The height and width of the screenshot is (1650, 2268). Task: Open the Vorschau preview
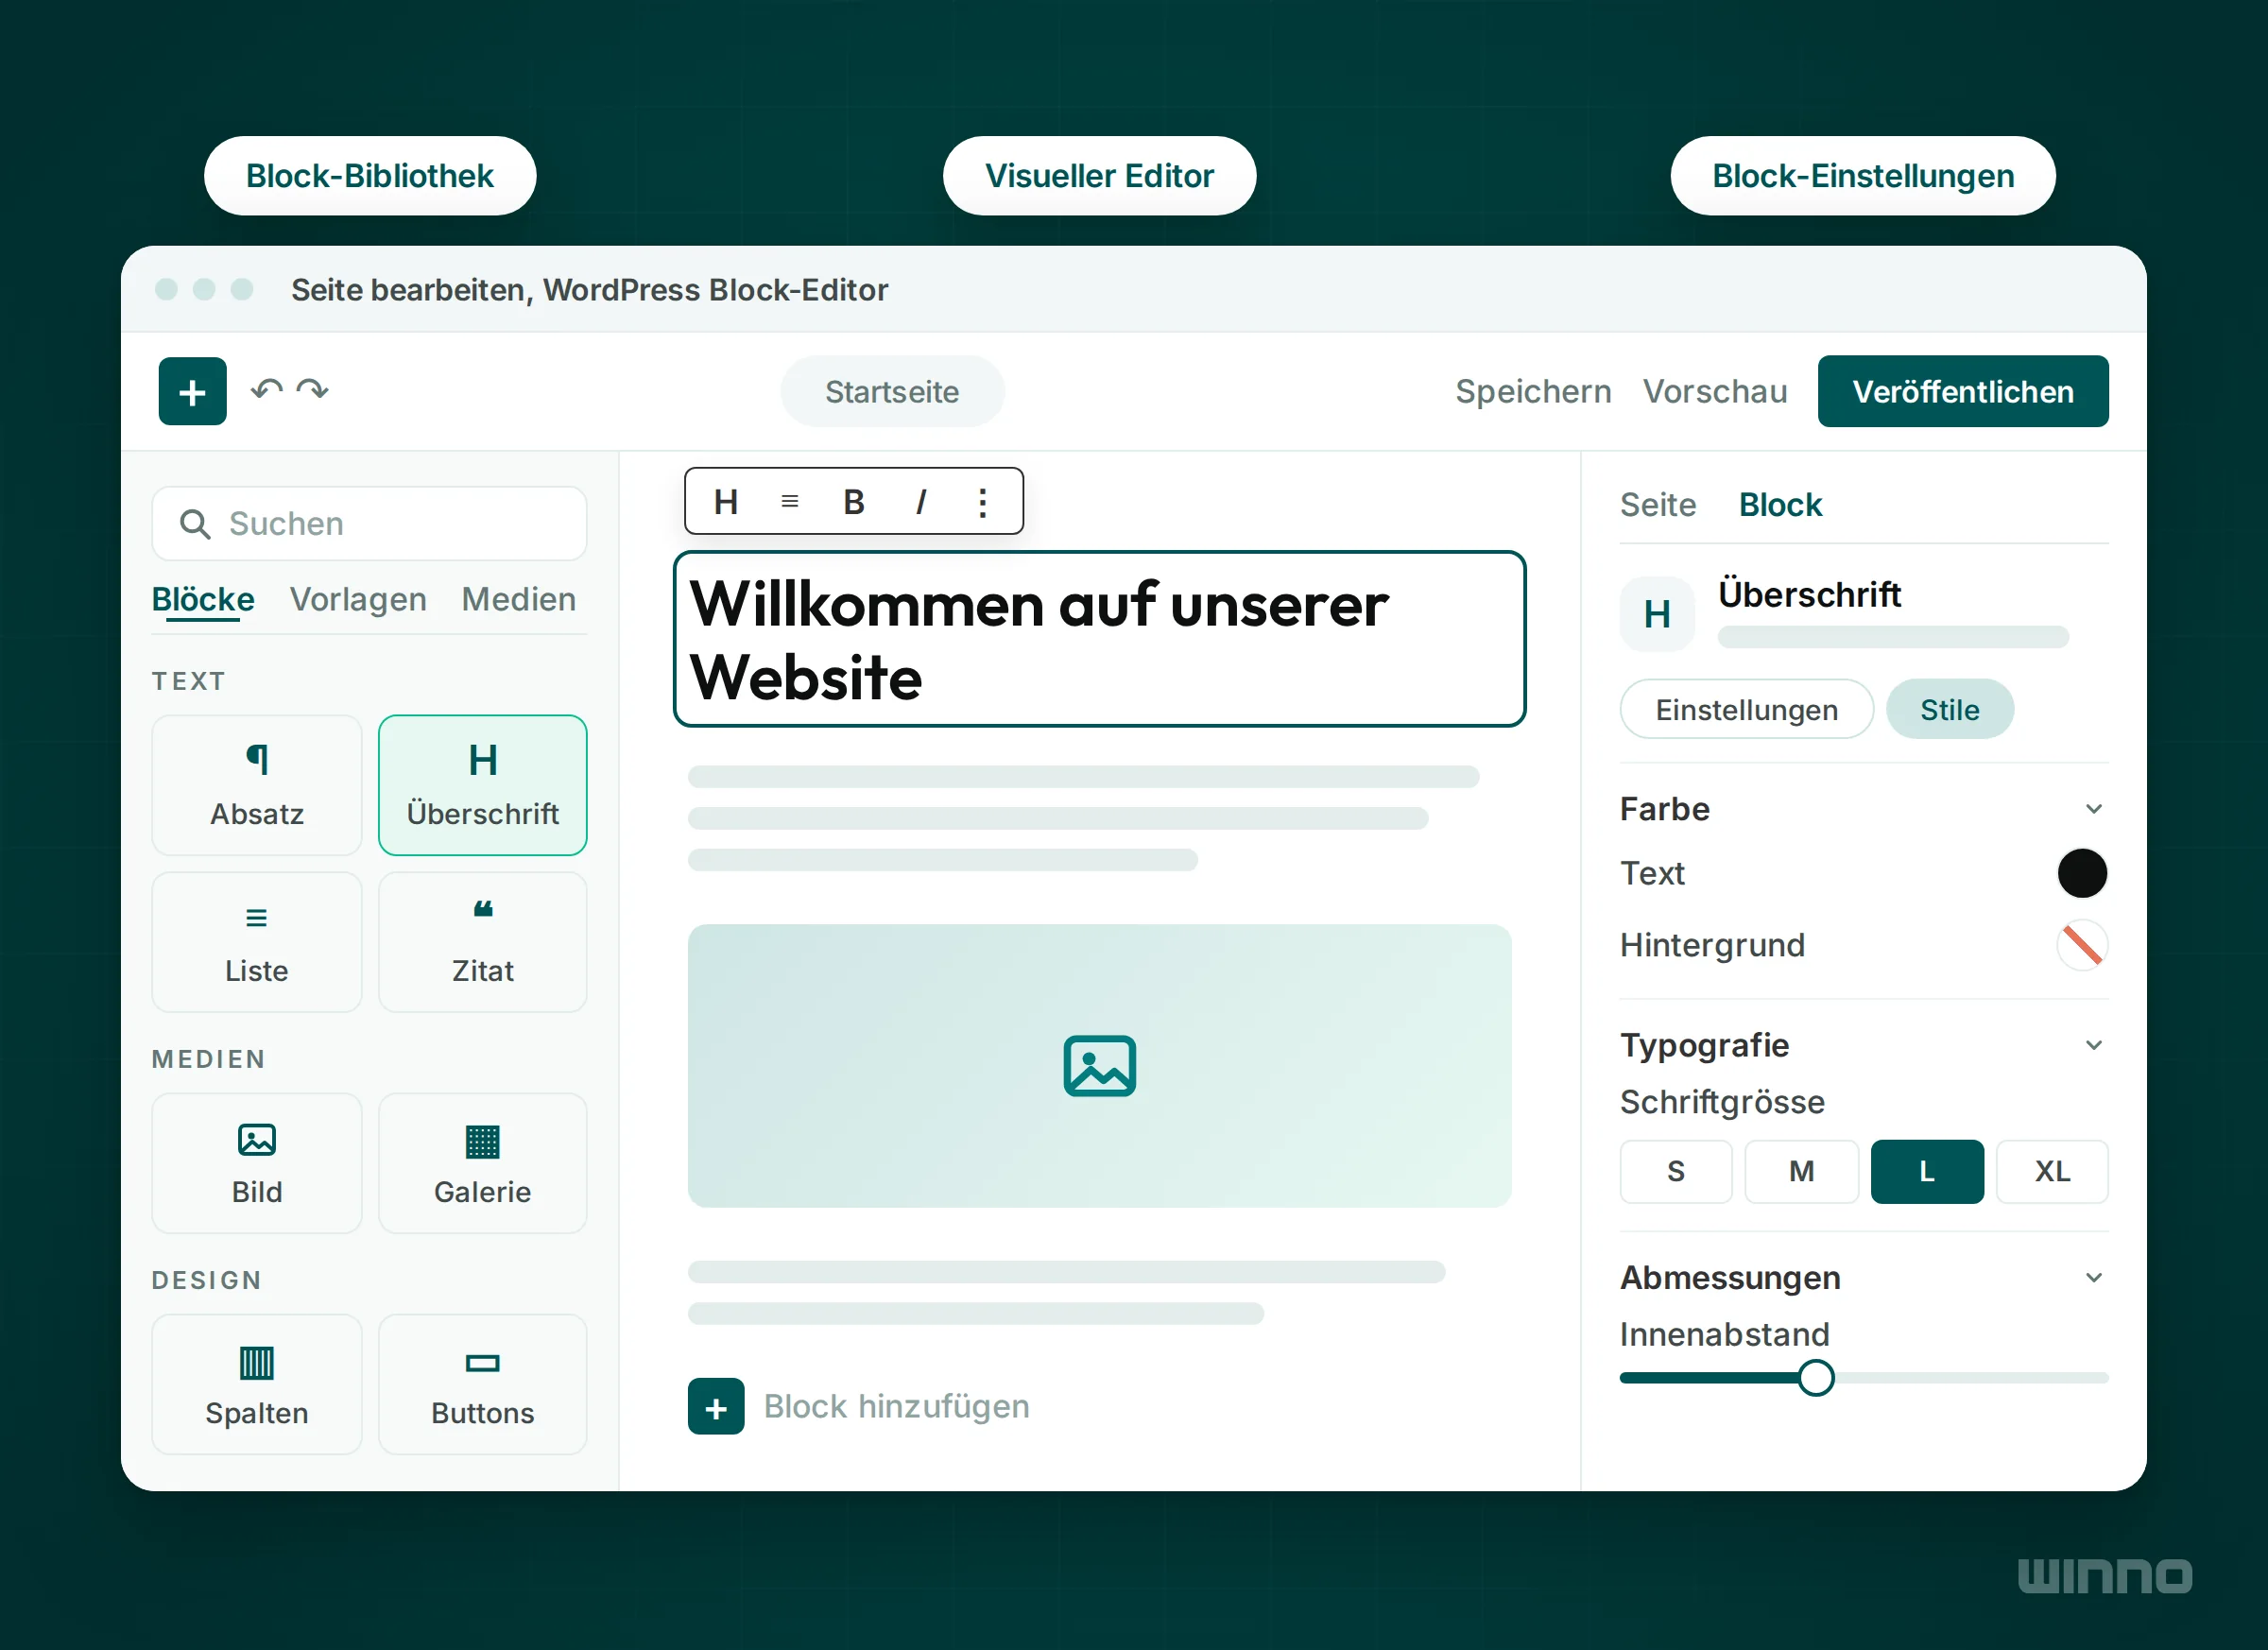click(x=1715, y=391)
